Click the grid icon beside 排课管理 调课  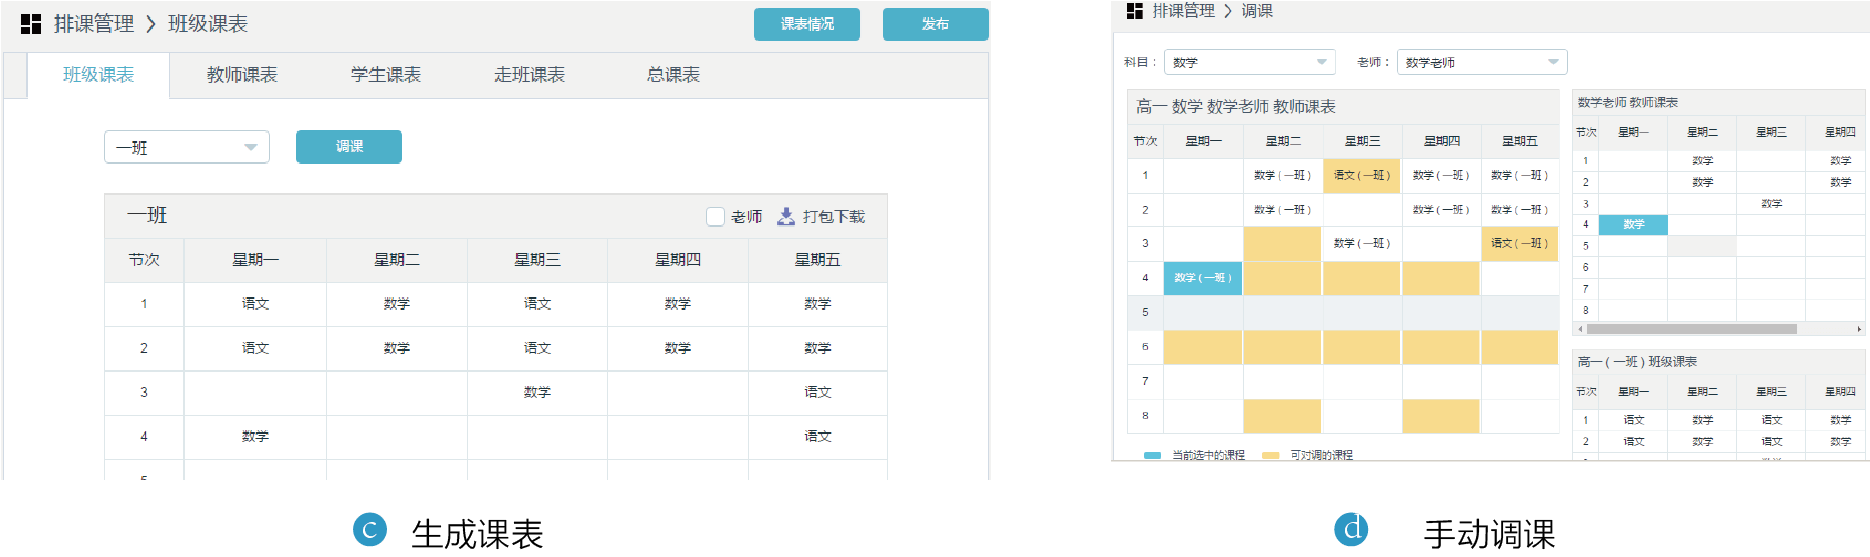[x=1134, y=11]
